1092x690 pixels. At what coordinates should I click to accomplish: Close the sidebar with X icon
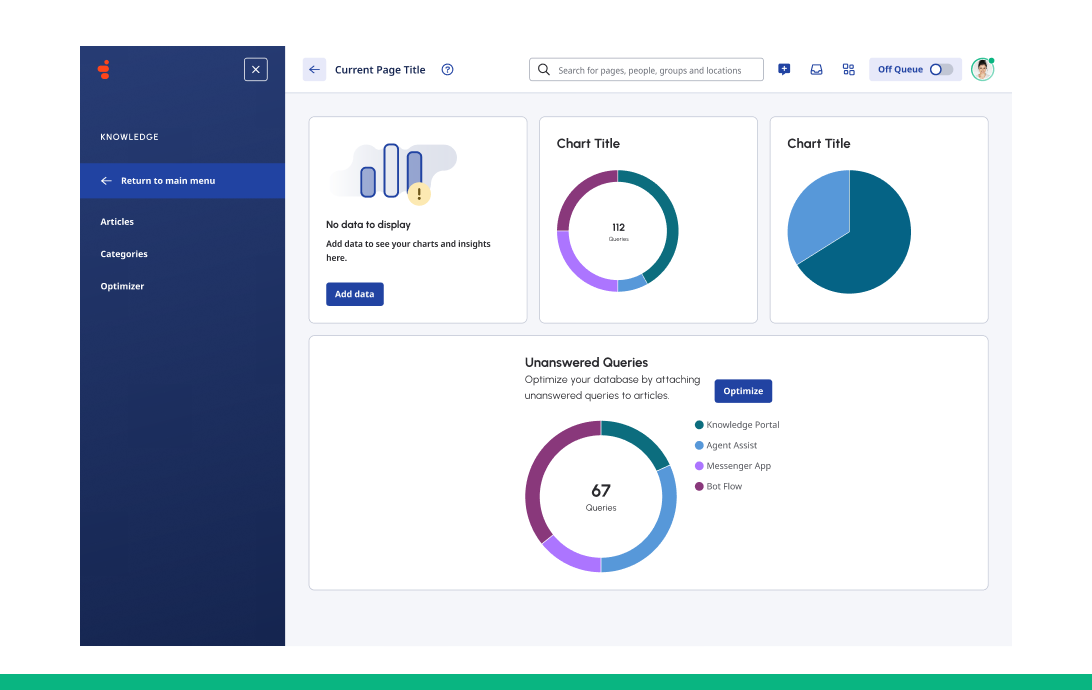256,69
